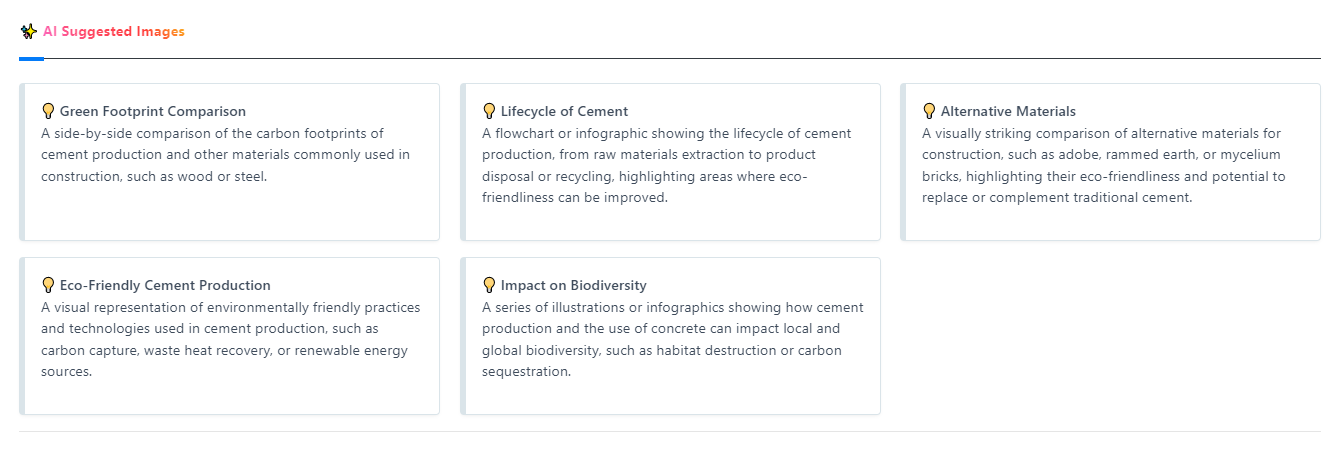
Task: Click the gray left accent bar of Alternative Materials card
Action: [x=903, y=162]
